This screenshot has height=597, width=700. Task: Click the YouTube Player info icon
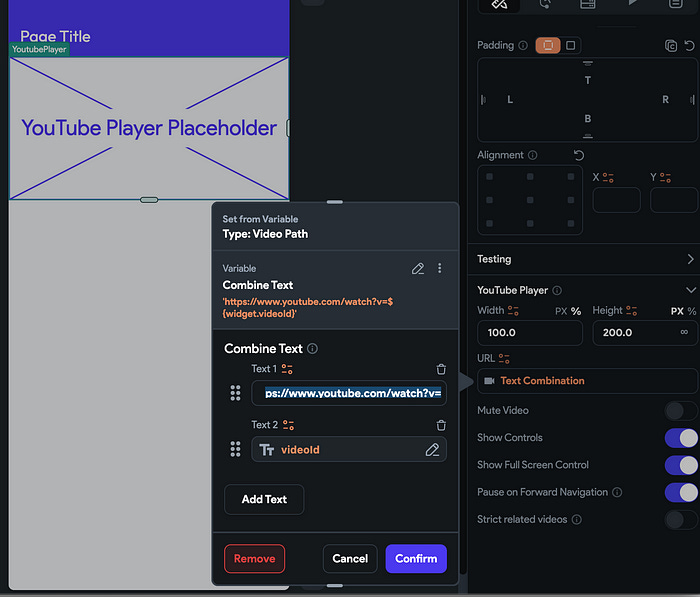pyautogui.click(x=557, y=291)
